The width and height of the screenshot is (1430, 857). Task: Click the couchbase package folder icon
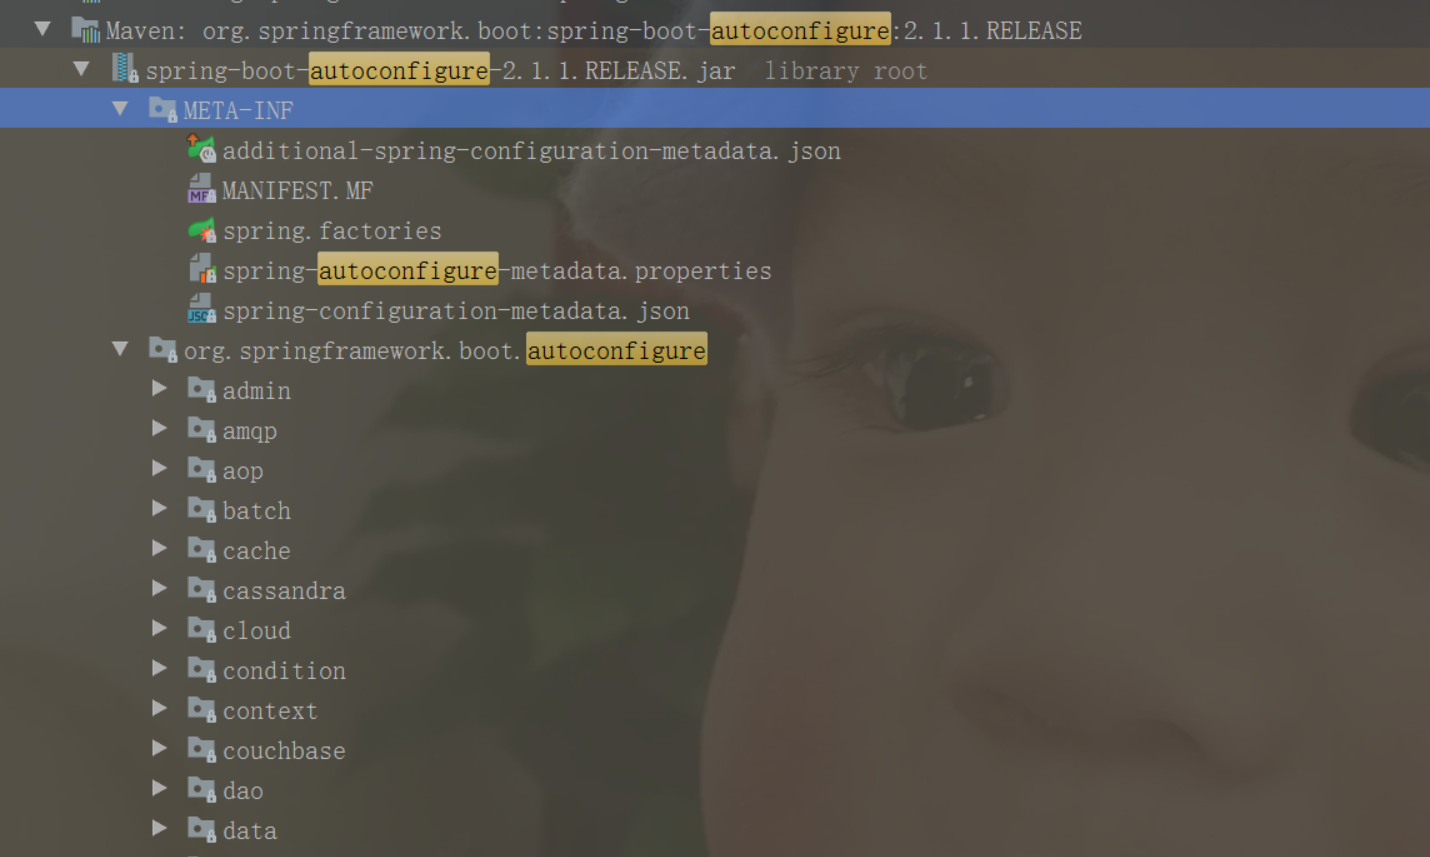(x=202, y=750)
